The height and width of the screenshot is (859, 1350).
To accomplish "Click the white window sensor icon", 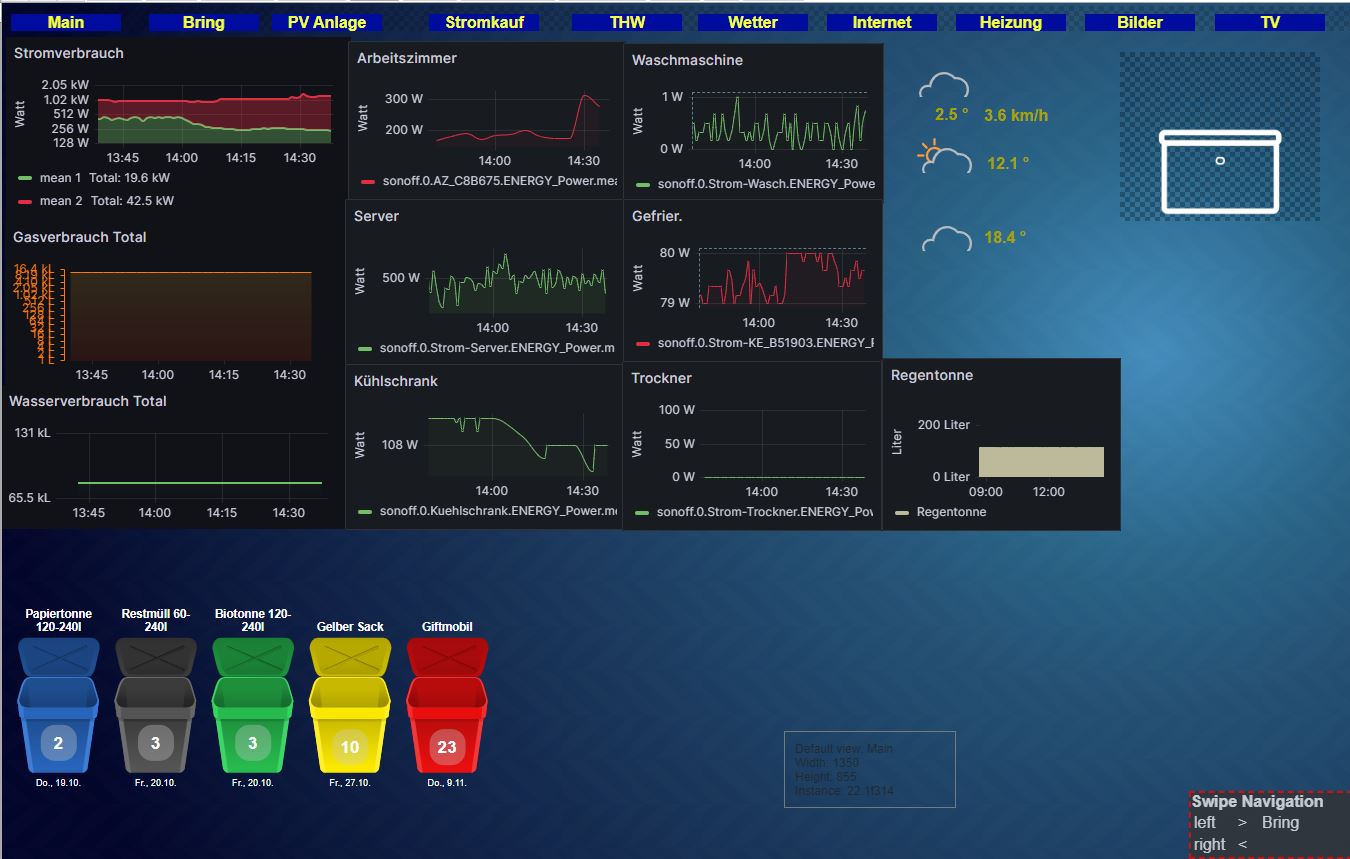I will [1219, 172].
